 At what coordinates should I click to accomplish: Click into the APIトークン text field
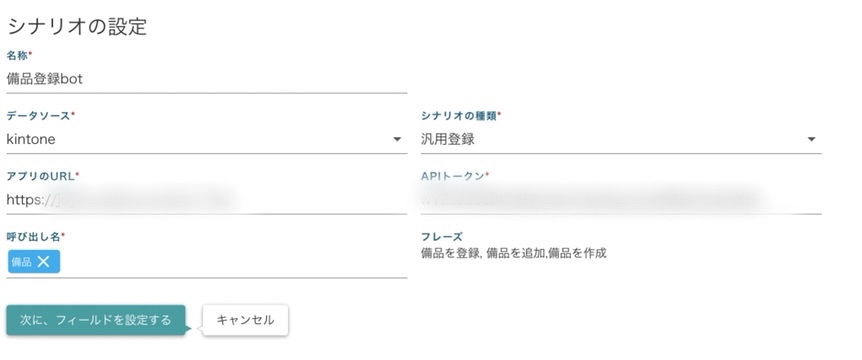click(x=621, y=200)
